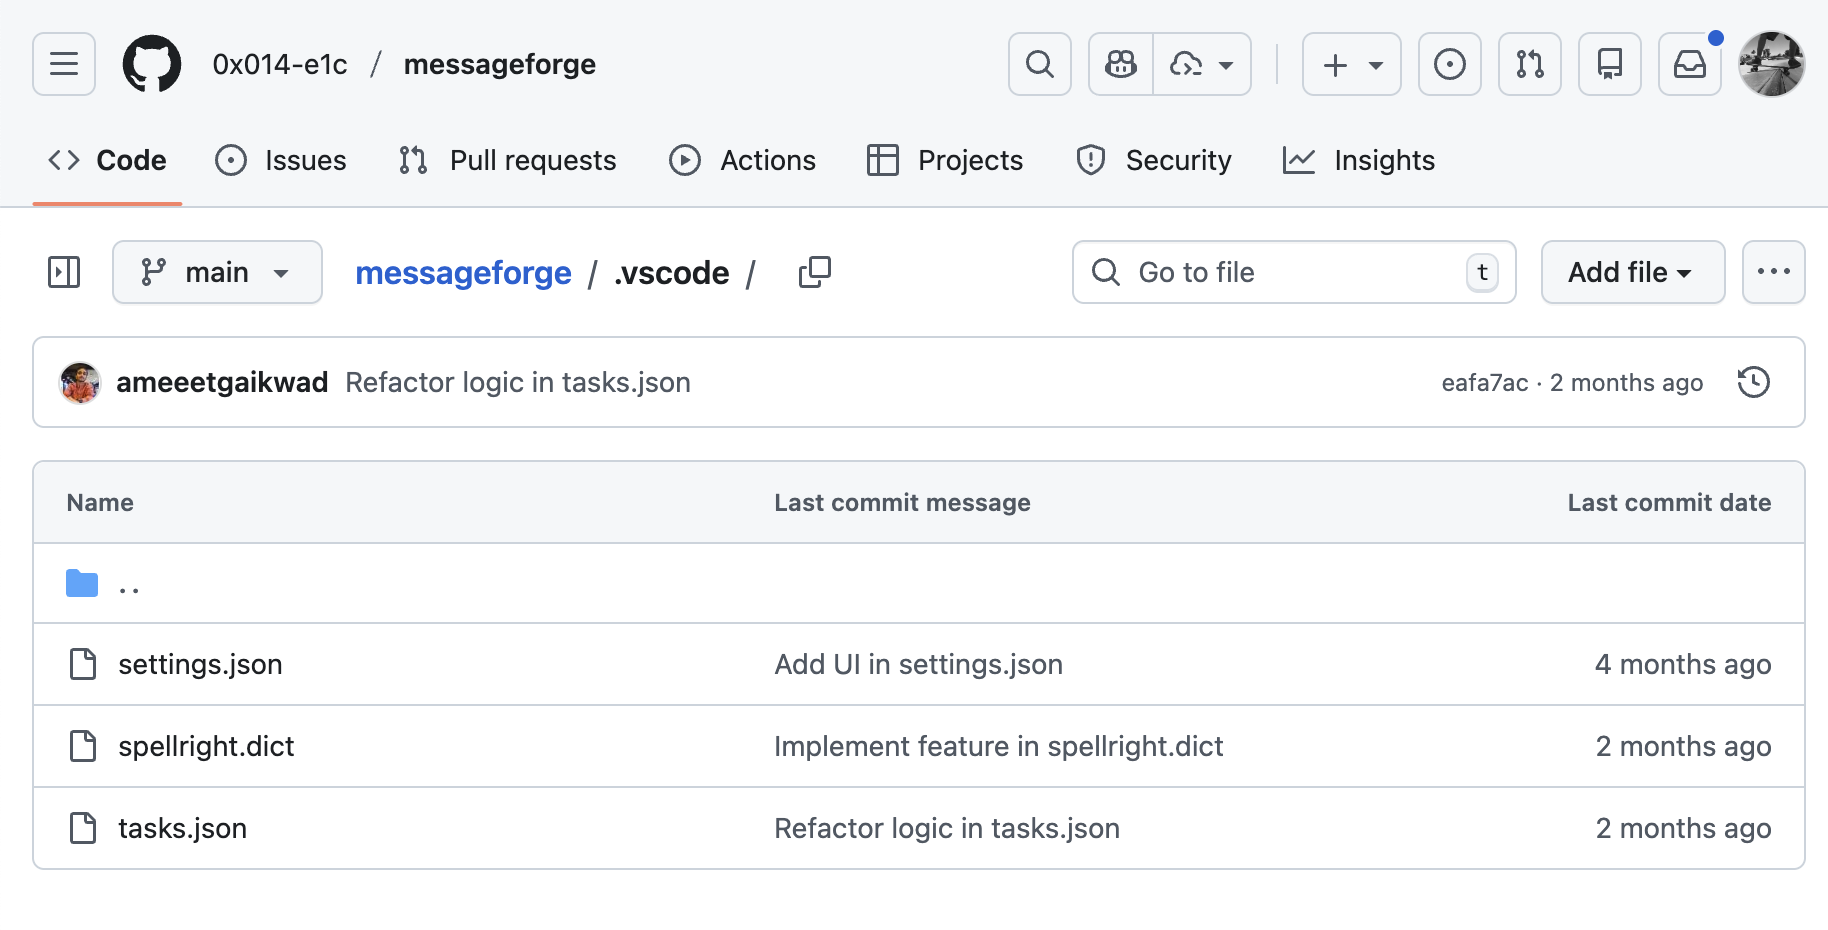Open commit 'Implement feature in spellright.dict'

click(999, 746)
